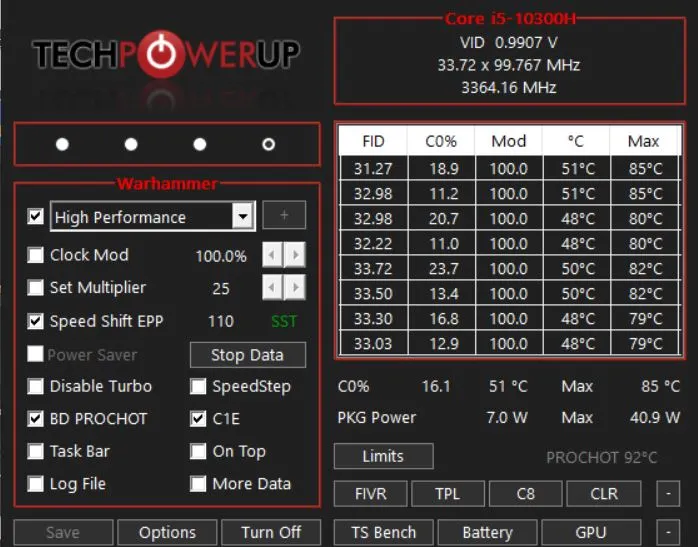Click the C8 button
The image size is (698, 547).
coord(526,494)
